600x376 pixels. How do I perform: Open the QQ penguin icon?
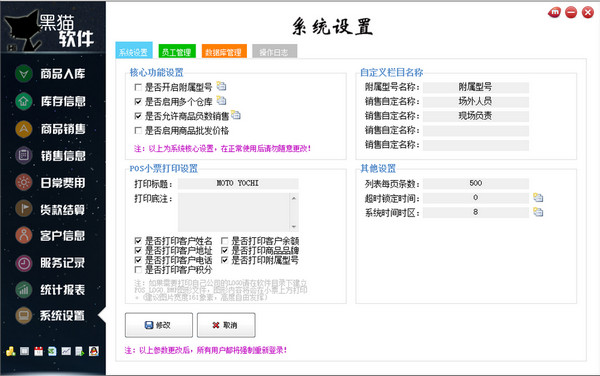94,351
